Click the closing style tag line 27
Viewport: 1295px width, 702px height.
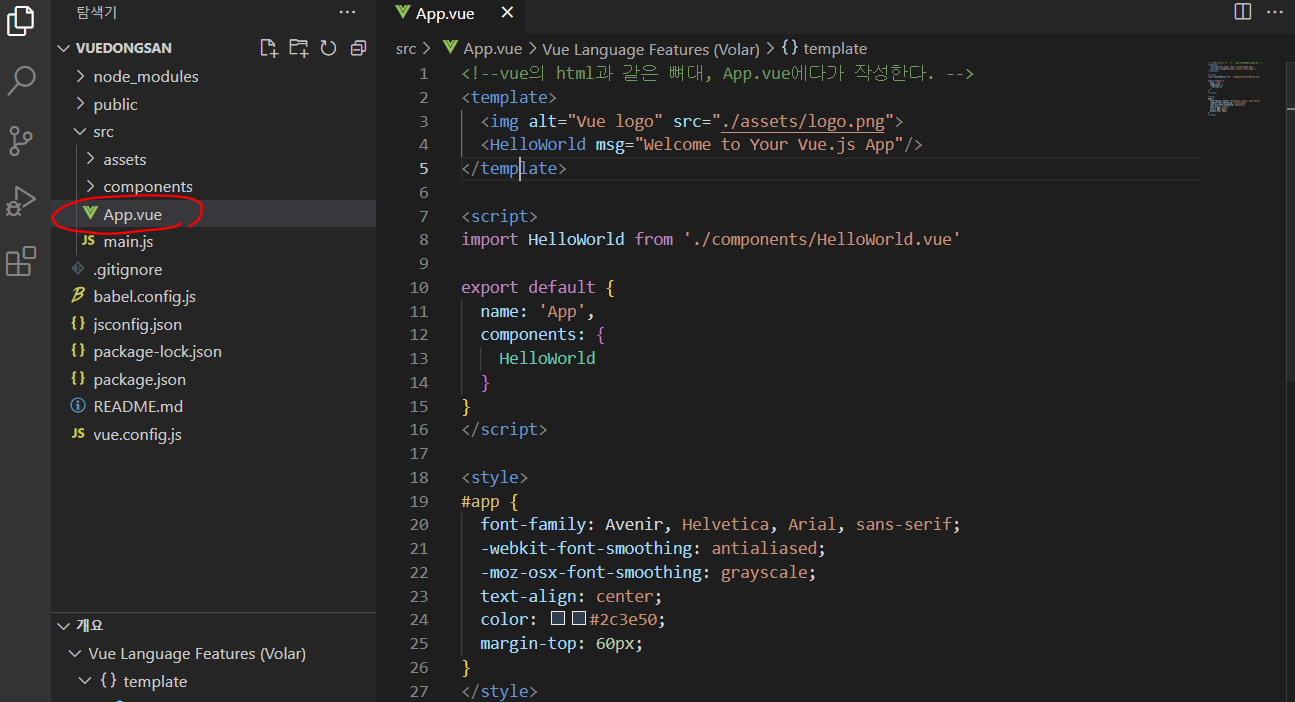click(x=499, y=691)
